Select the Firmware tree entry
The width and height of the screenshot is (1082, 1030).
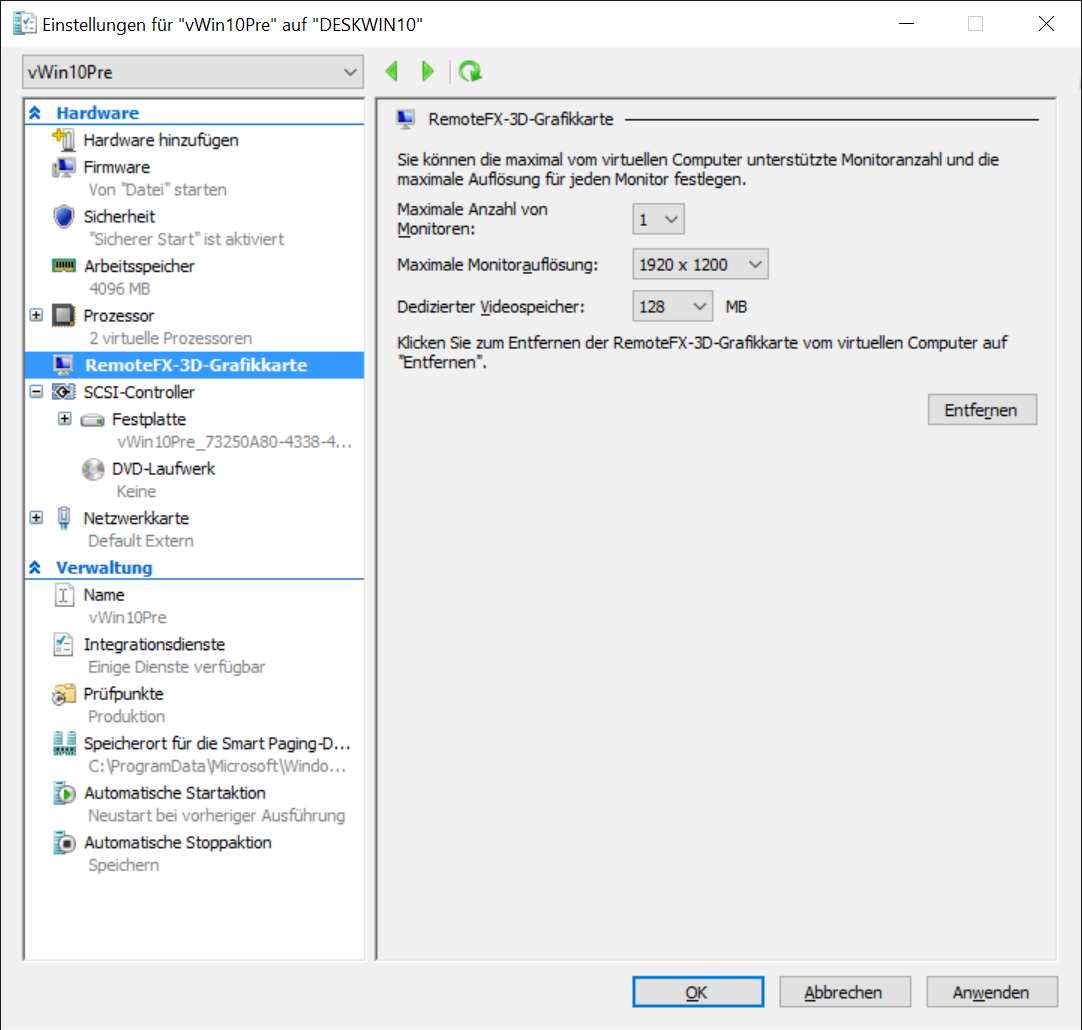click(x=117, y=167)
